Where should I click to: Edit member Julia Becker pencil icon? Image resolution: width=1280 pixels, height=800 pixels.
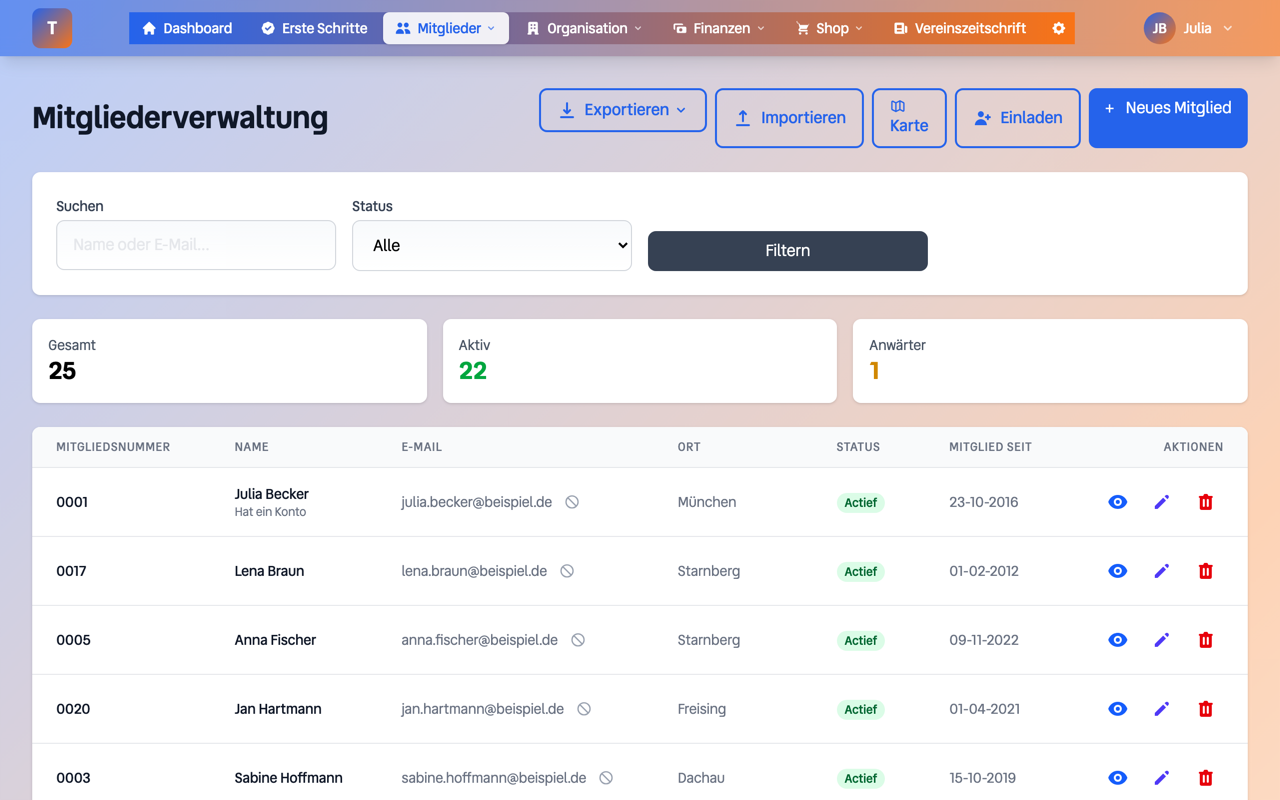(x=1162, y=502)
